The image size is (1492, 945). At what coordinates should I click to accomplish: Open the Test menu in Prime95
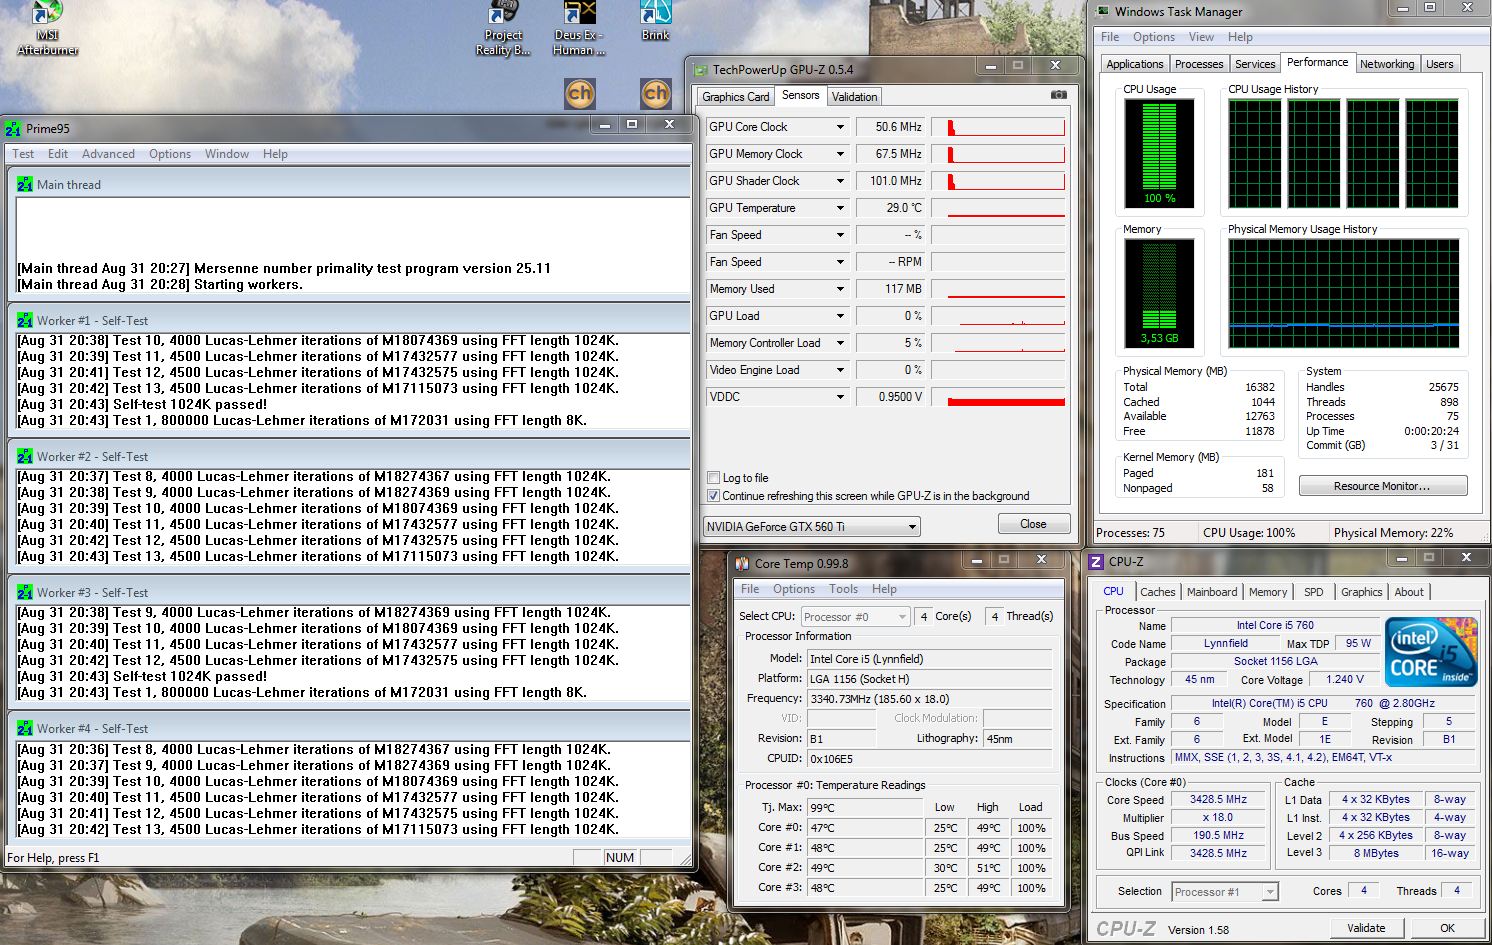pos(23,154)
